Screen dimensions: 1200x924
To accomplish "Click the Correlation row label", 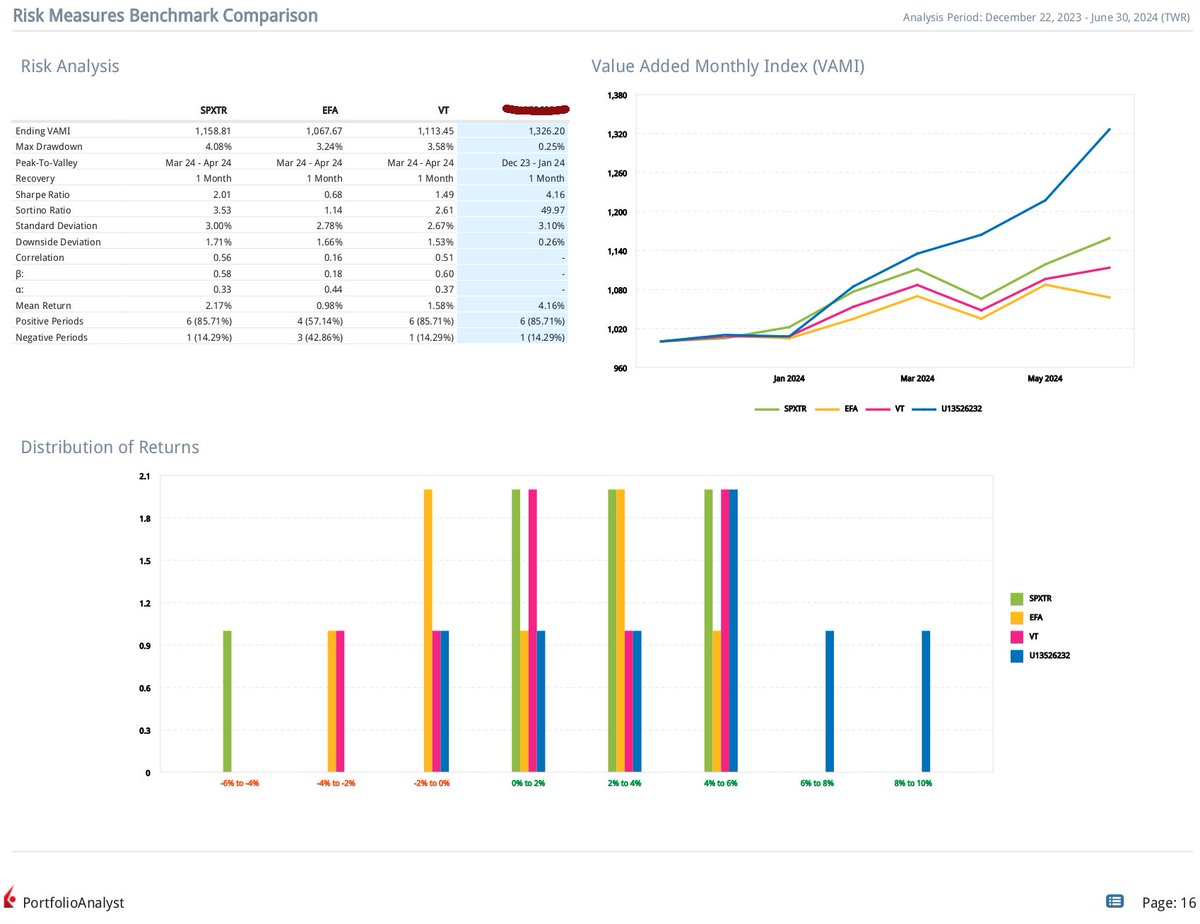I will coord(40,258).
